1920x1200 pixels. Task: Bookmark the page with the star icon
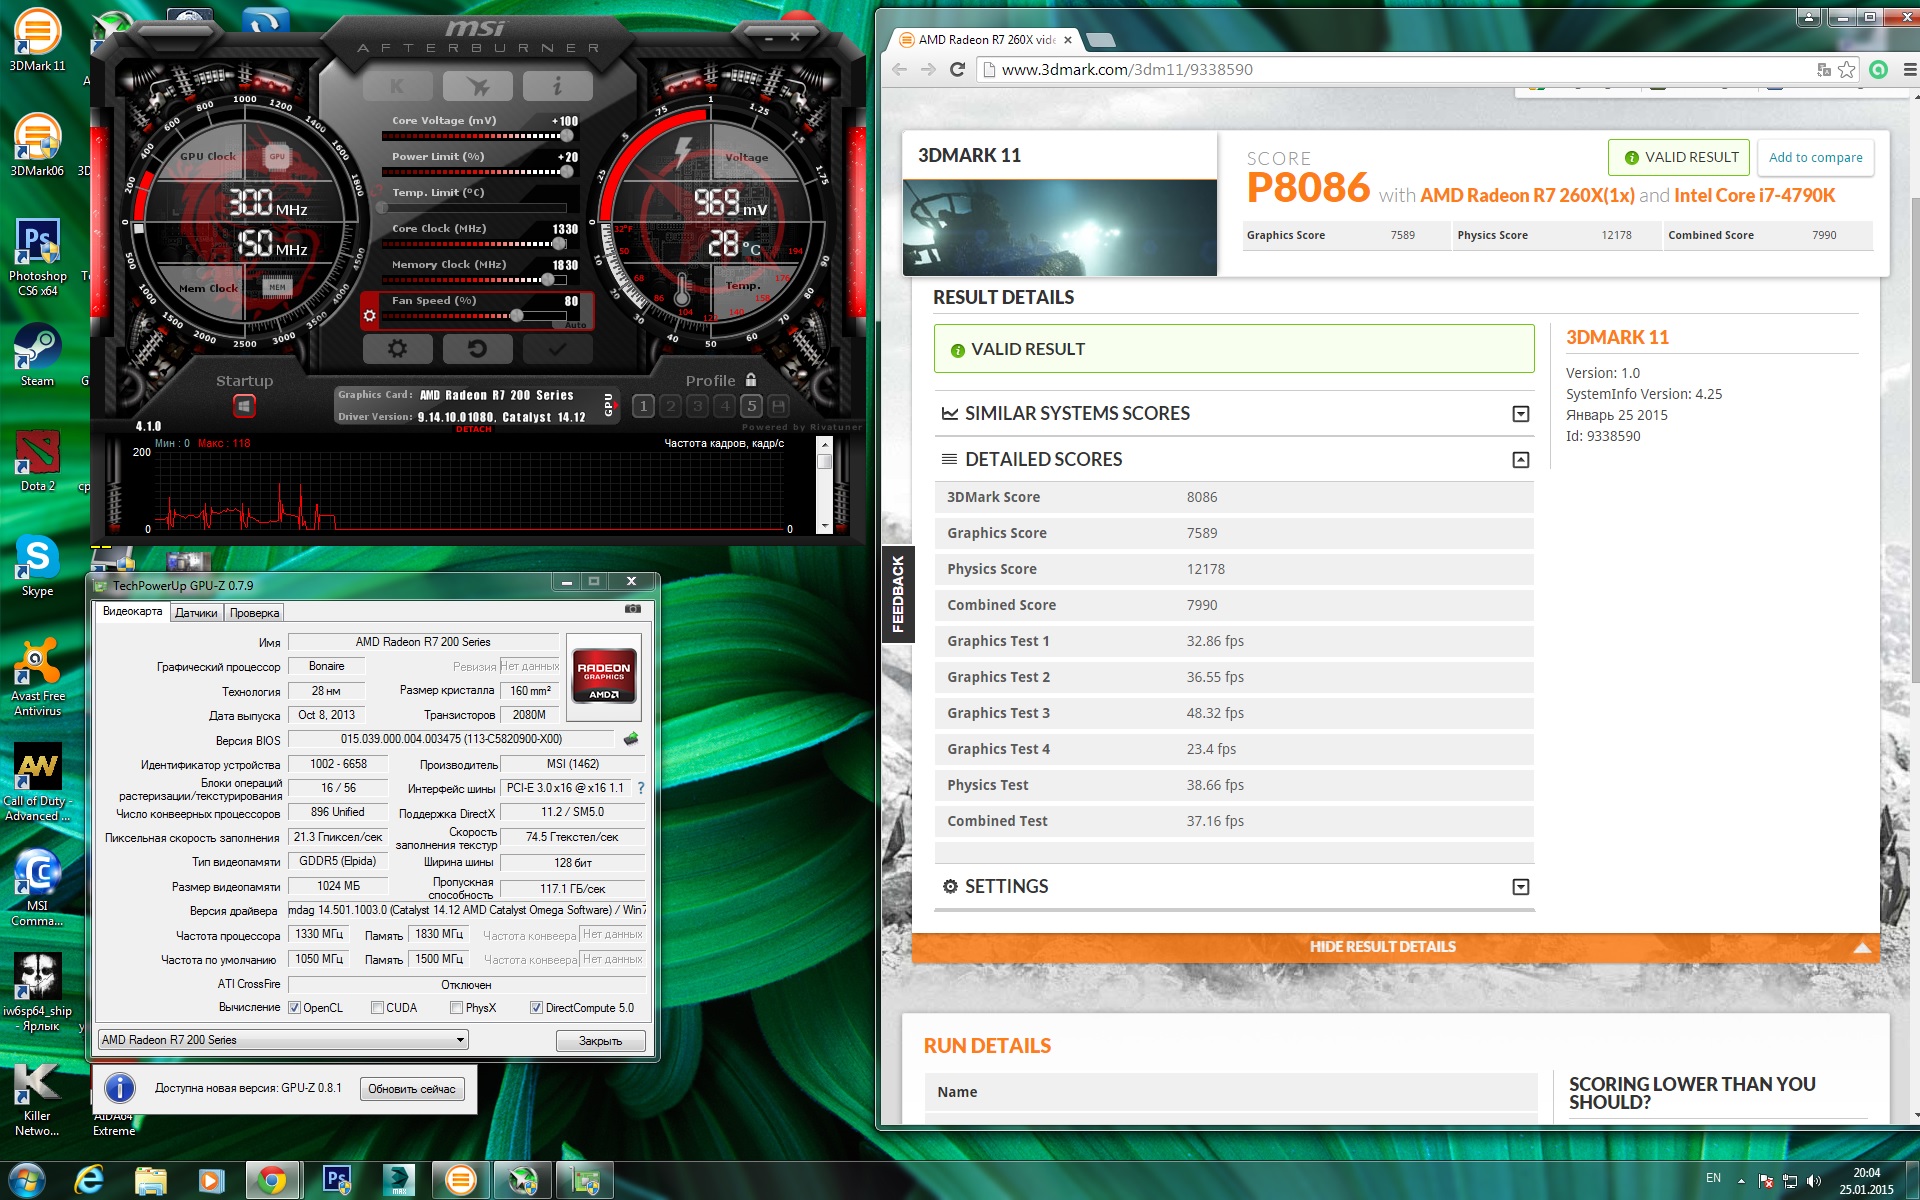coord(1847,69)
